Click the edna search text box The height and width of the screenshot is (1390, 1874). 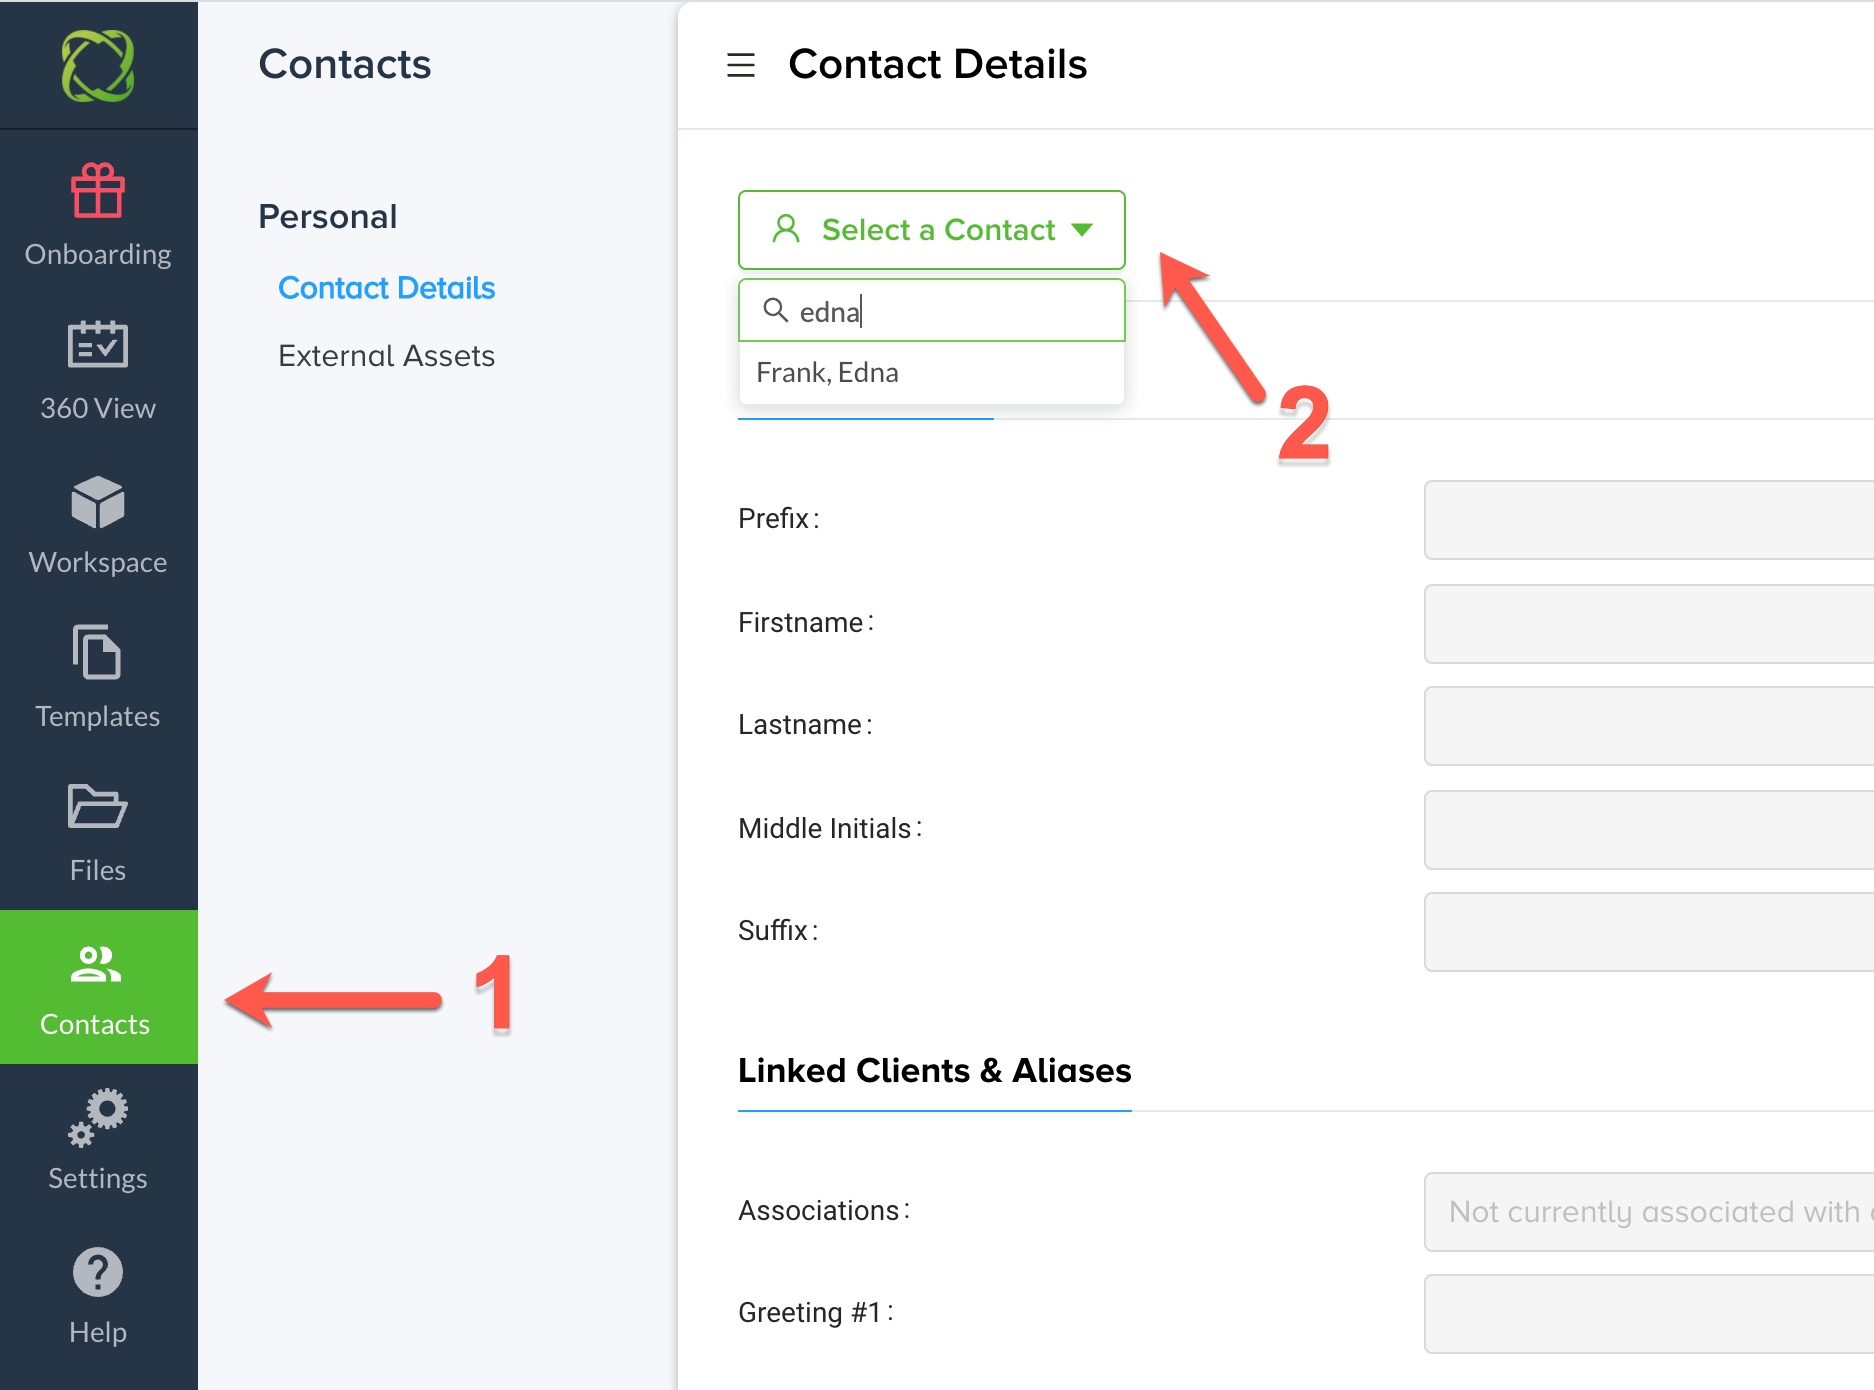pyautogui.click(x=930, y=311)
